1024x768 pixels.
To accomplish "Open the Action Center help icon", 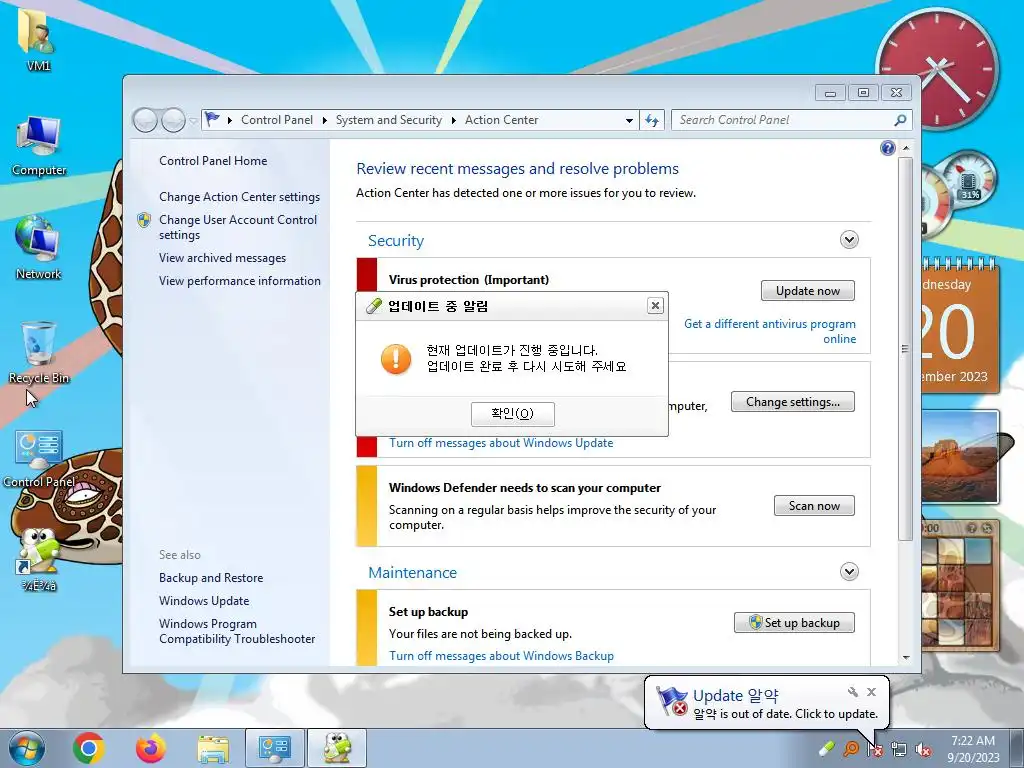I will [888, 148].
